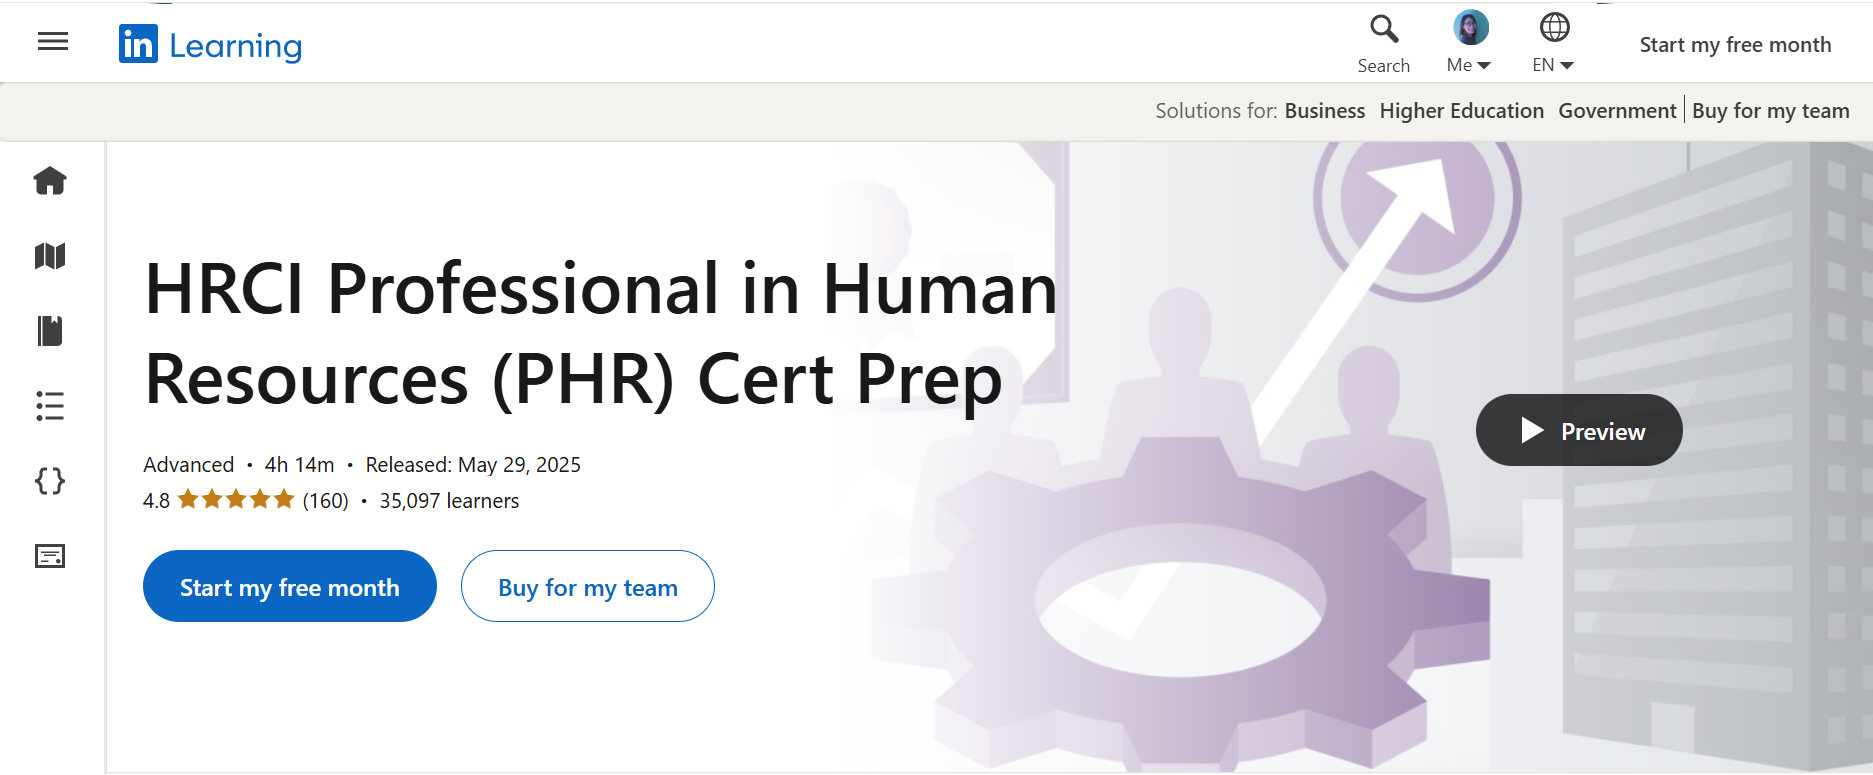Image resolution: width=1873 pixels, height=775 pixels.
Task: Expand the EN language dropdown
Action: 1553,65
